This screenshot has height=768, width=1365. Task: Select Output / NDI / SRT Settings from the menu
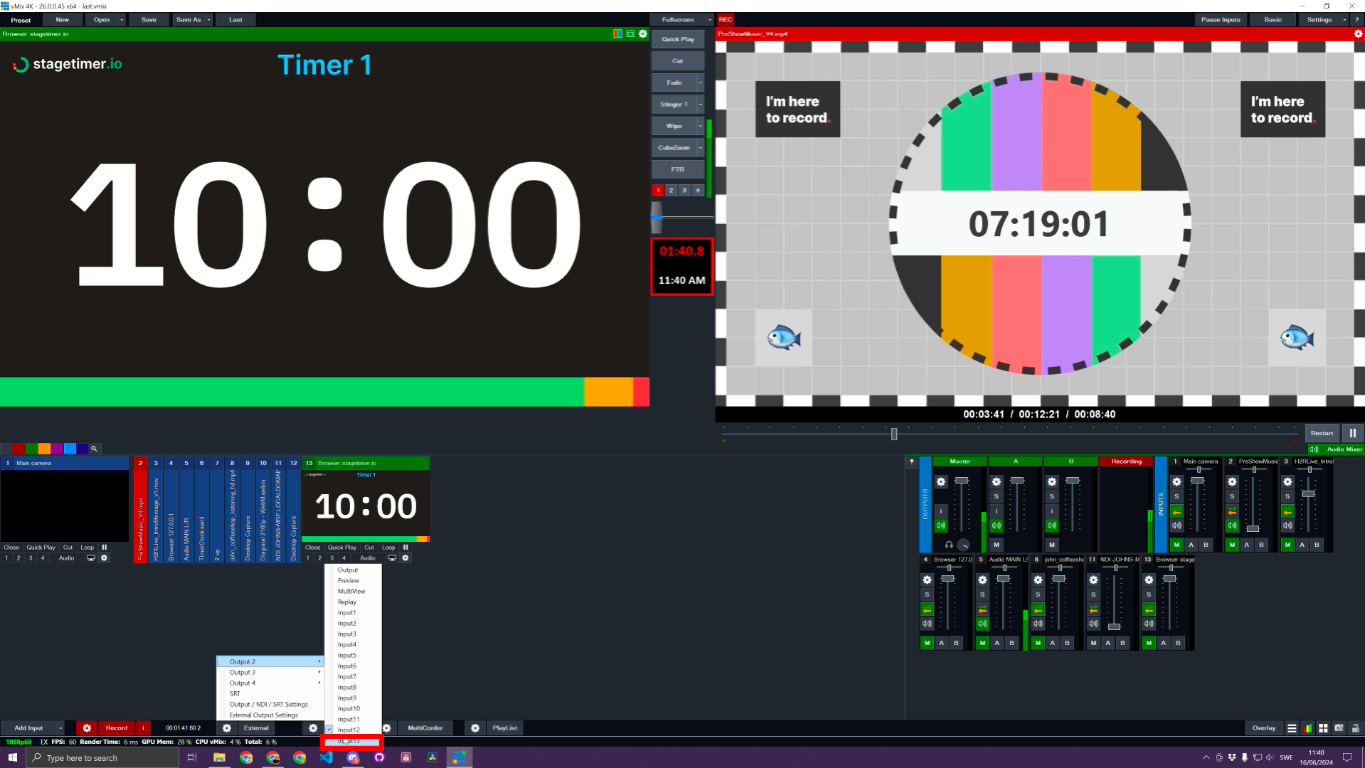point(270,705)
